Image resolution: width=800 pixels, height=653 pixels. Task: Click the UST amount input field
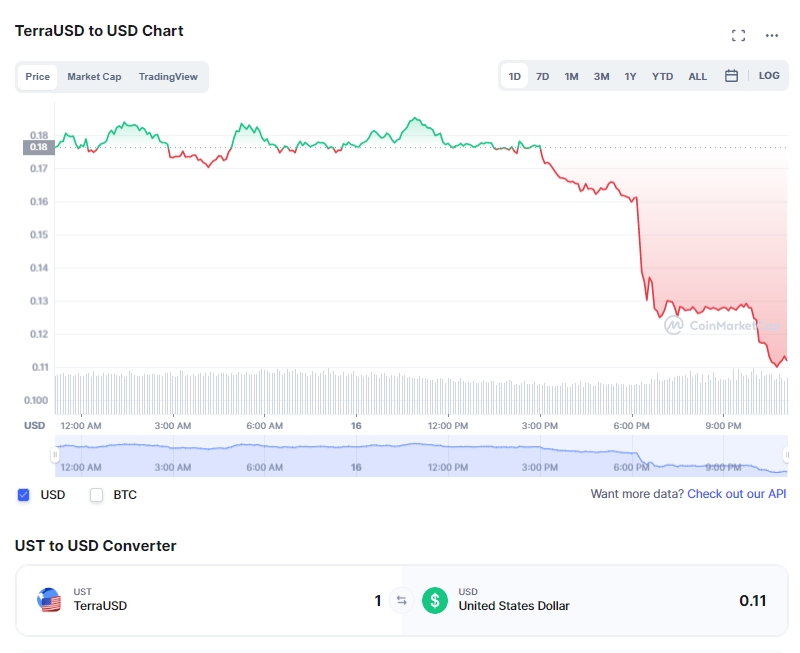(x=300, y=600)
